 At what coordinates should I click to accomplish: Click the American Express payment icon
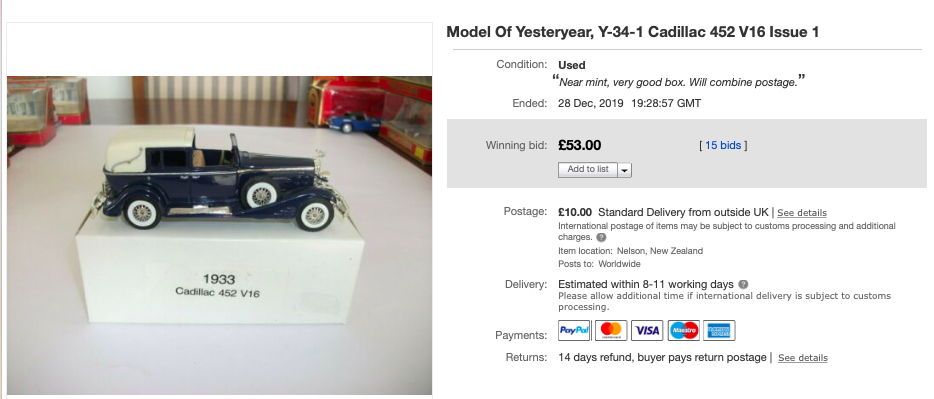pyautogui.click(x=719, y=331)
